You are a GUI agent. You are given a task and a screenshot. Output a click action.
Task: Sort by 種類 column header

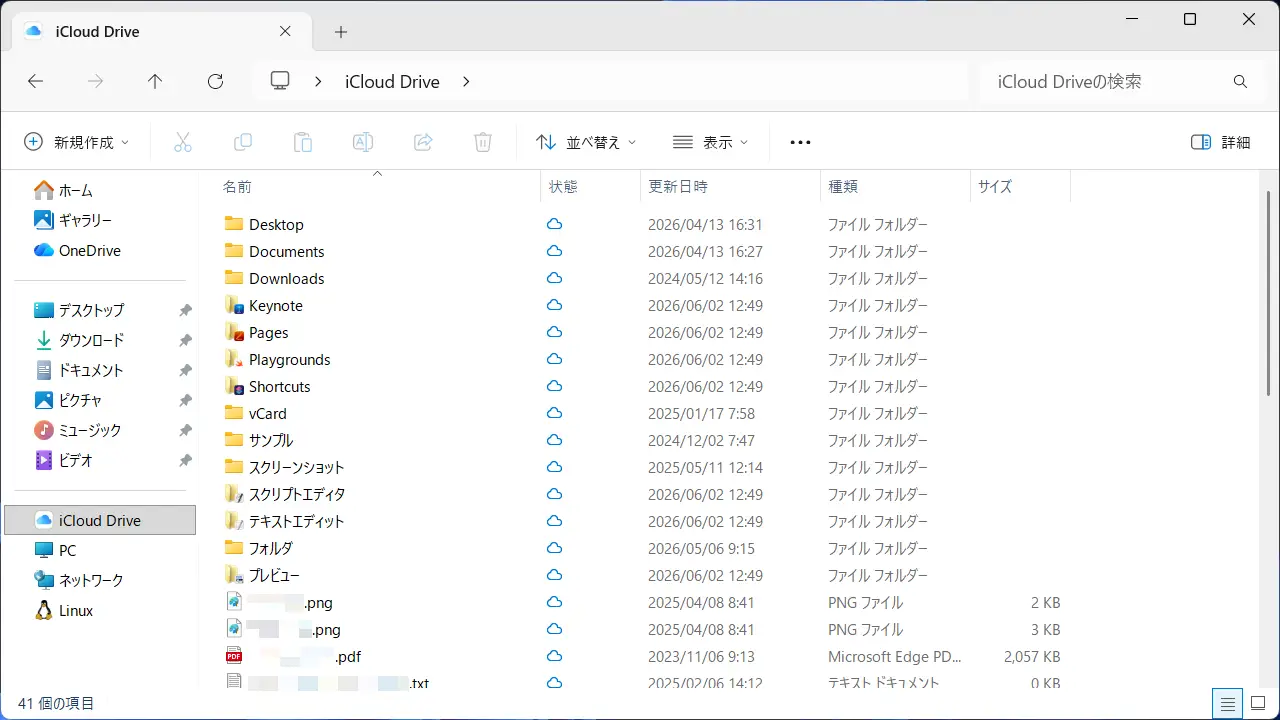(843, 187)
